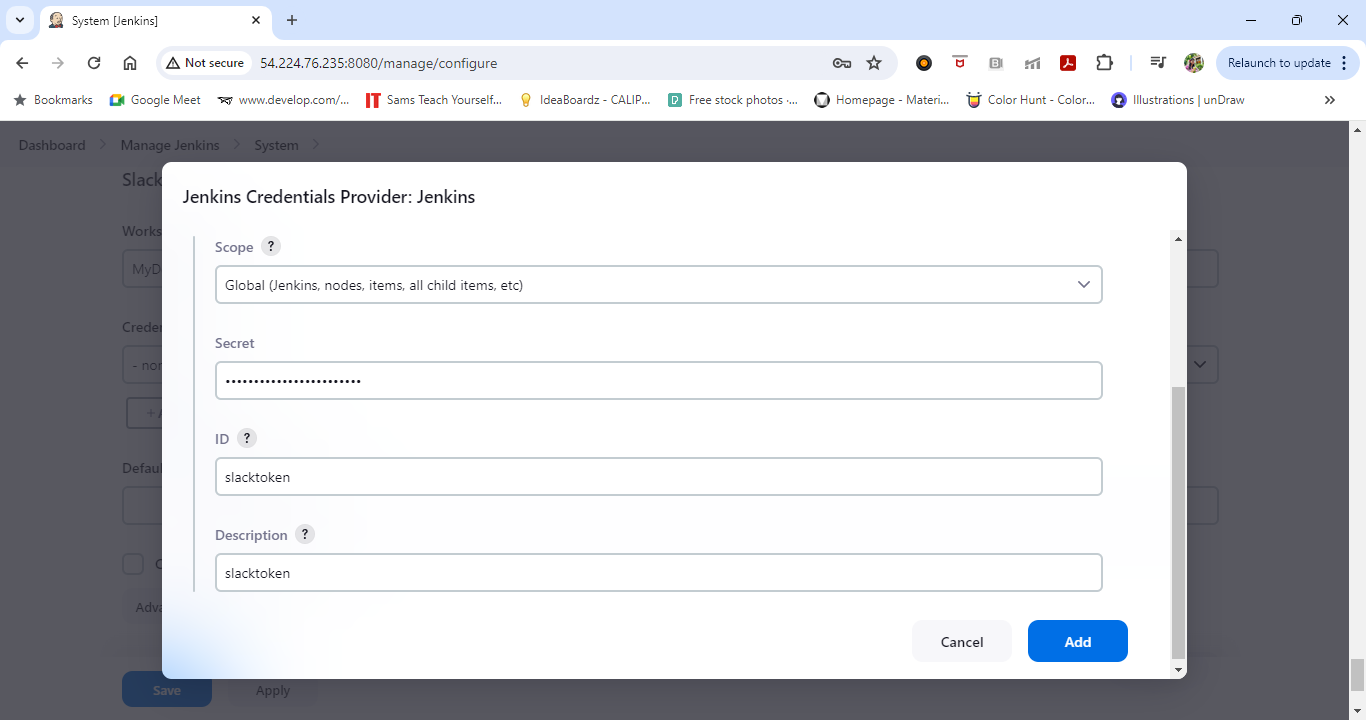Image resolution: width=1366 pixels, height=720 pixels.
Task: Minimize the Chrome window
Action: (x=1251, y=20)
